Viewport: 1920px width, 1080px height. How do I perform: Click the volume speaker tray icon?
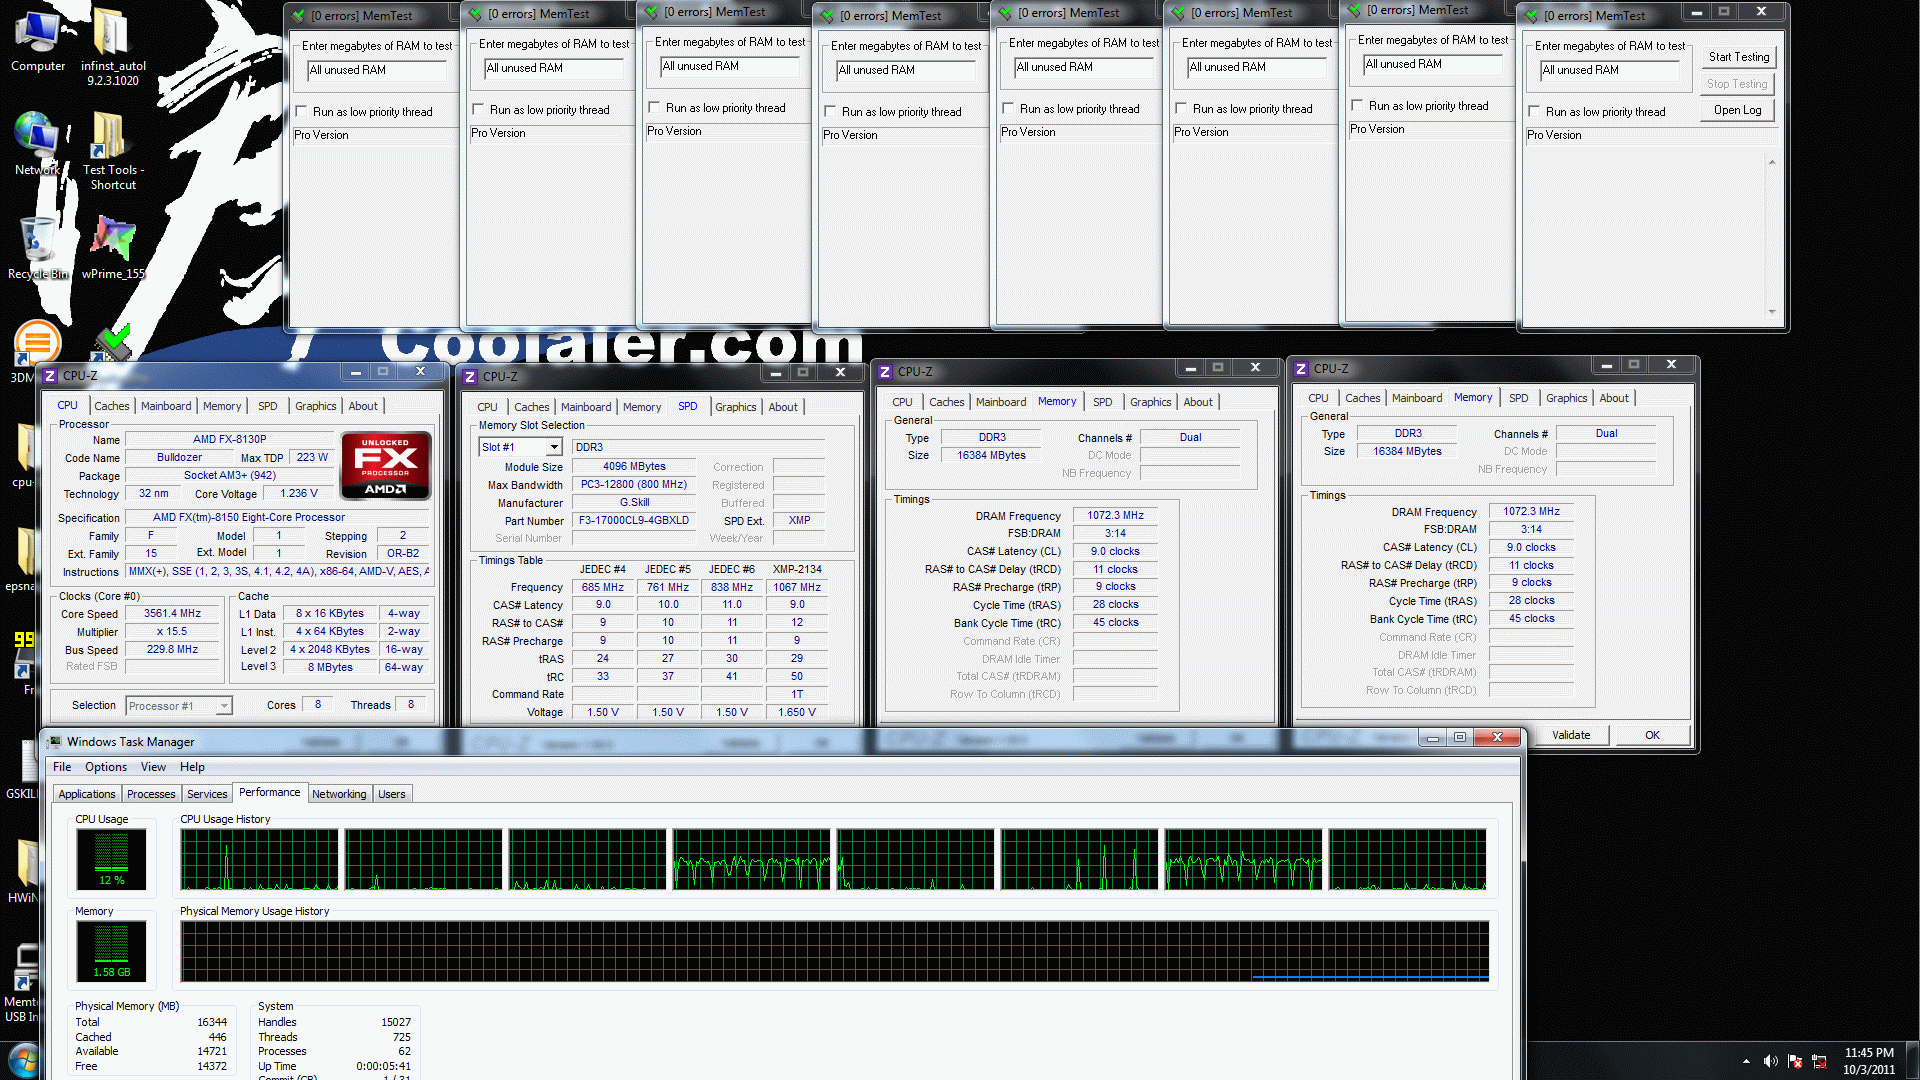[x=1770, y=1061]
